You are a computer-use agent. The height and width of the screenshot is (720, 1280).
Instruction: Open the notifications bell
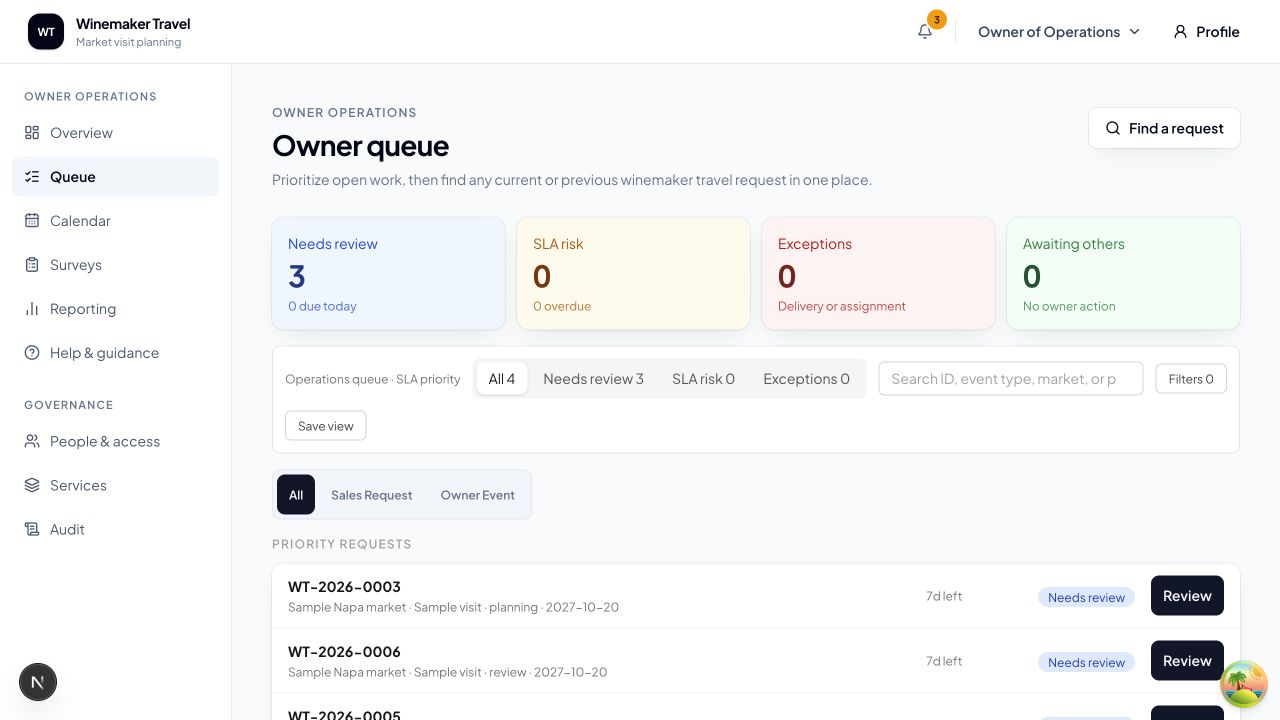[x=925, y=32]
